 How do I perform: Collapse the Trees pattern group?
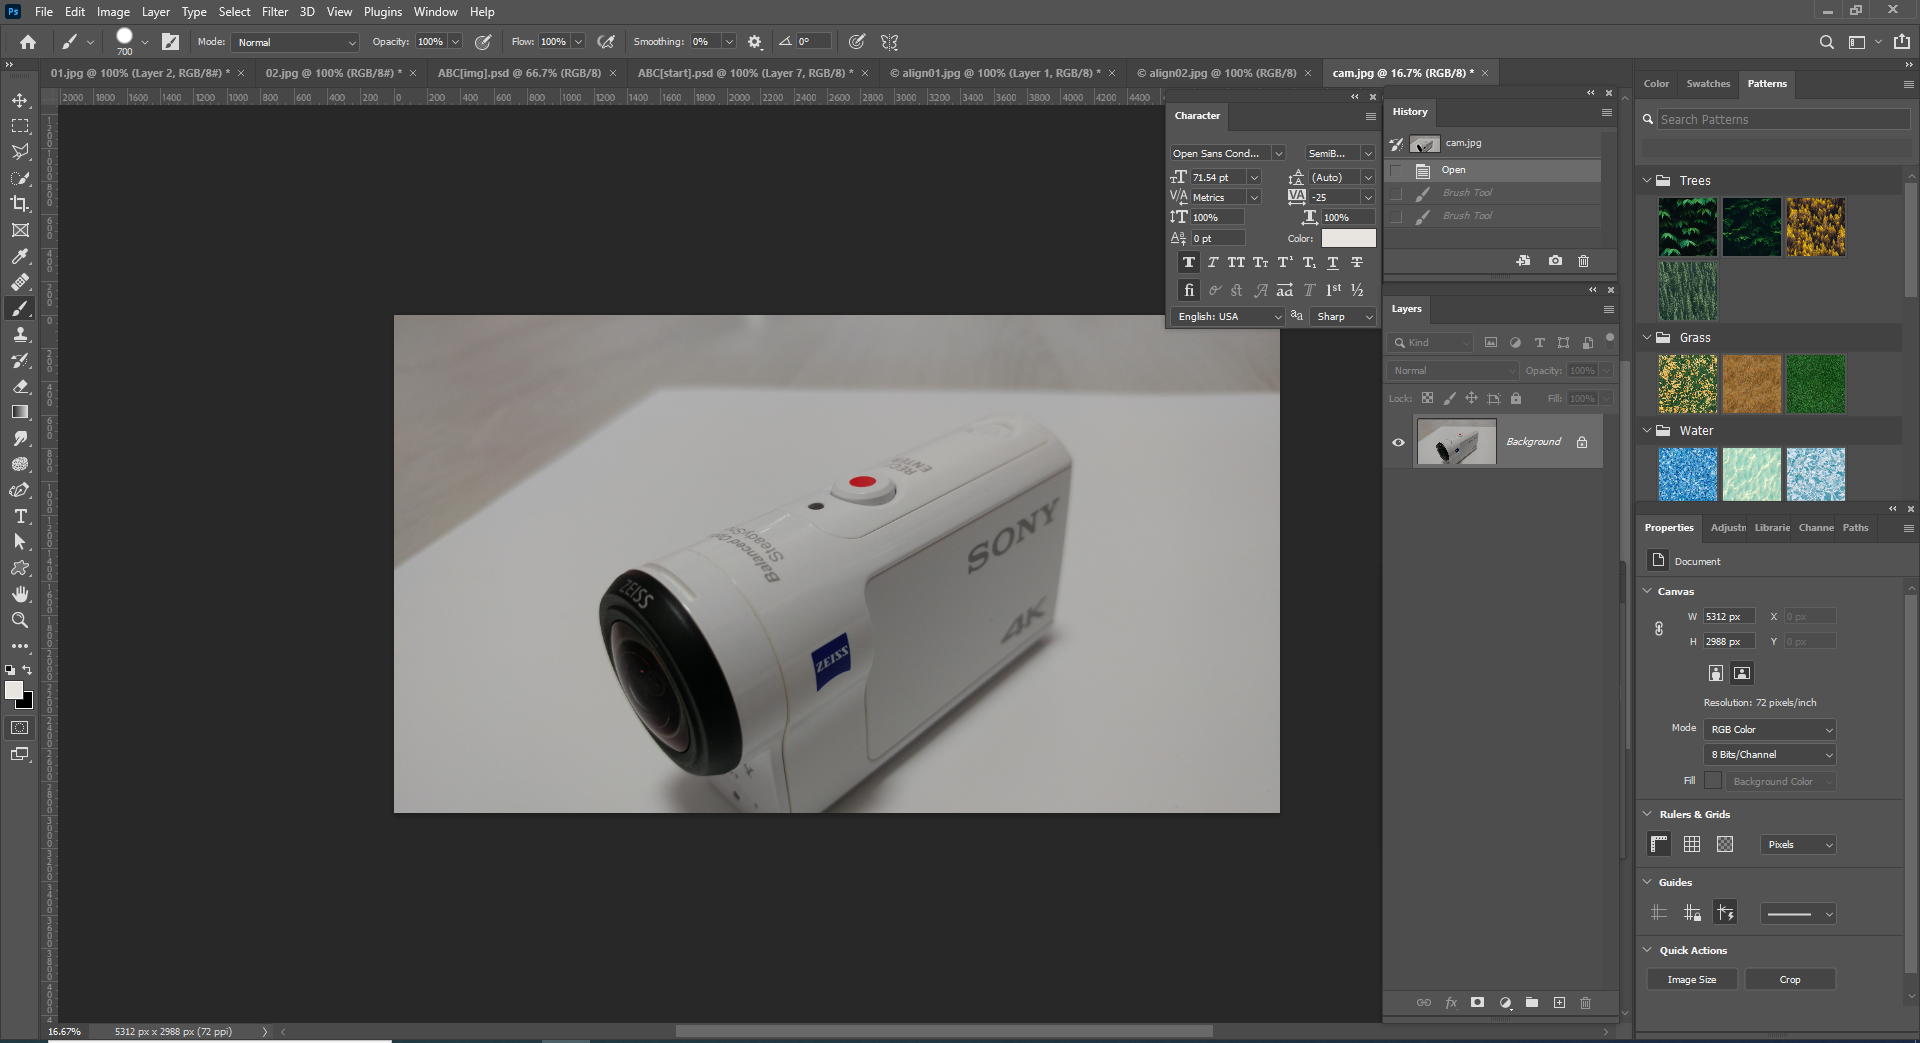(x=1647, y=181)
